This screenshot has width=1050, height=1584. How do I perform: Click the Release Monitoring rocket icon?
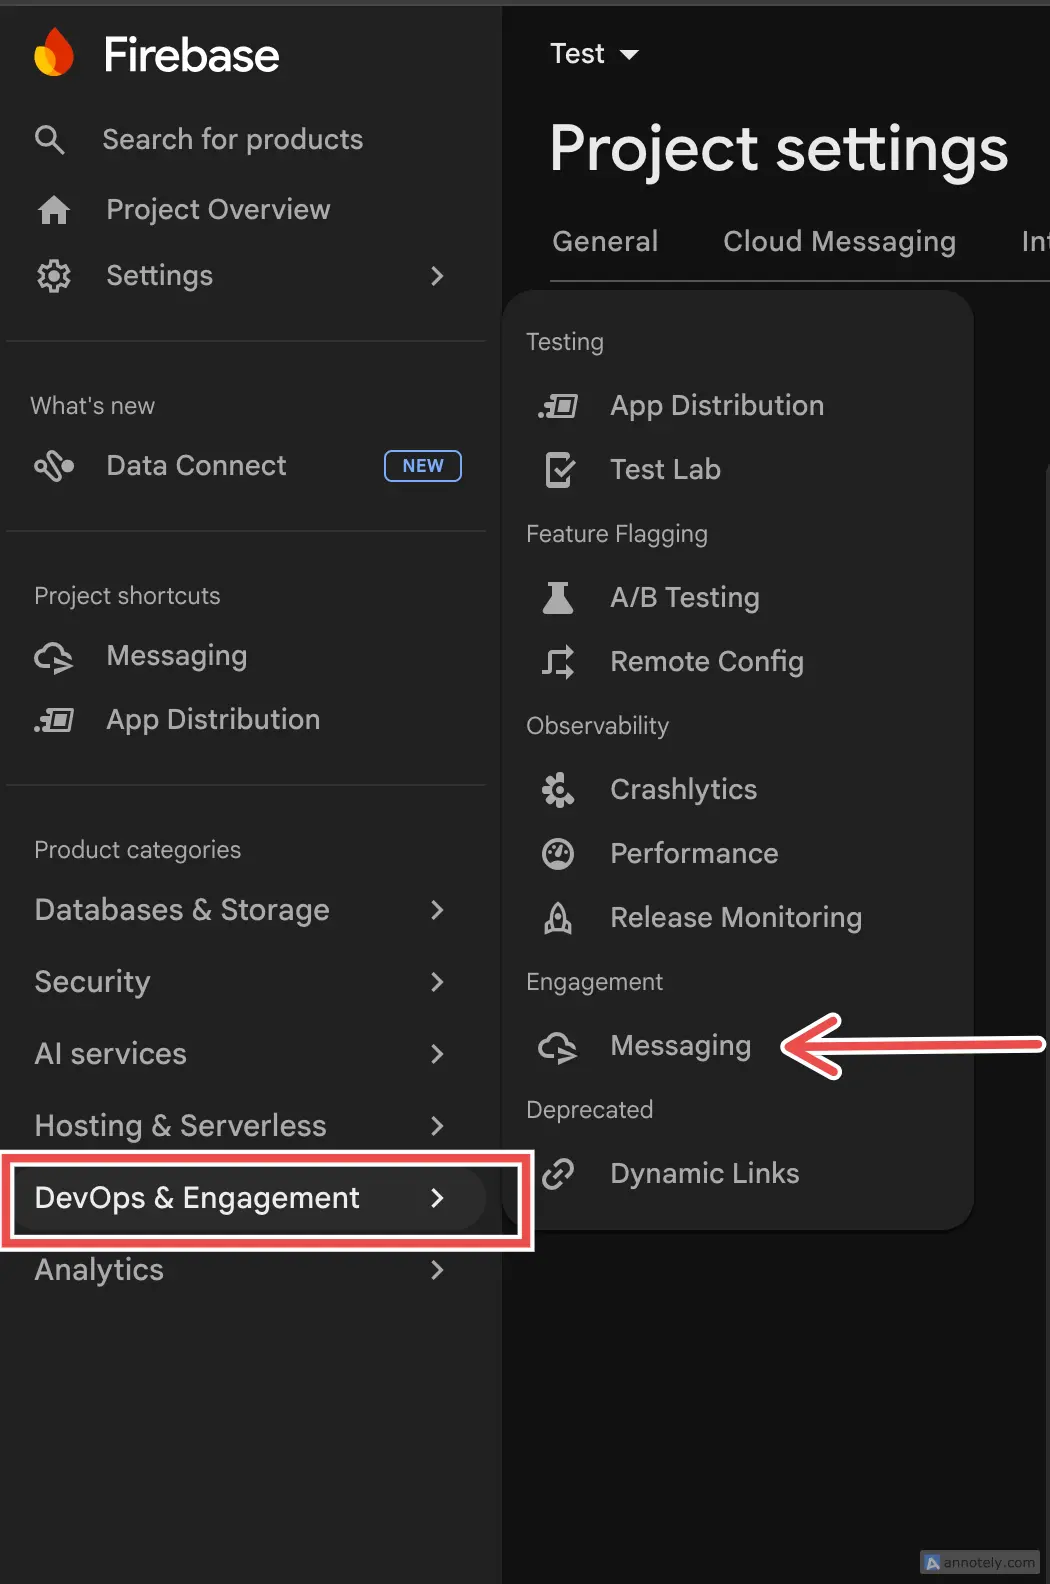click(x=558, y=918)
